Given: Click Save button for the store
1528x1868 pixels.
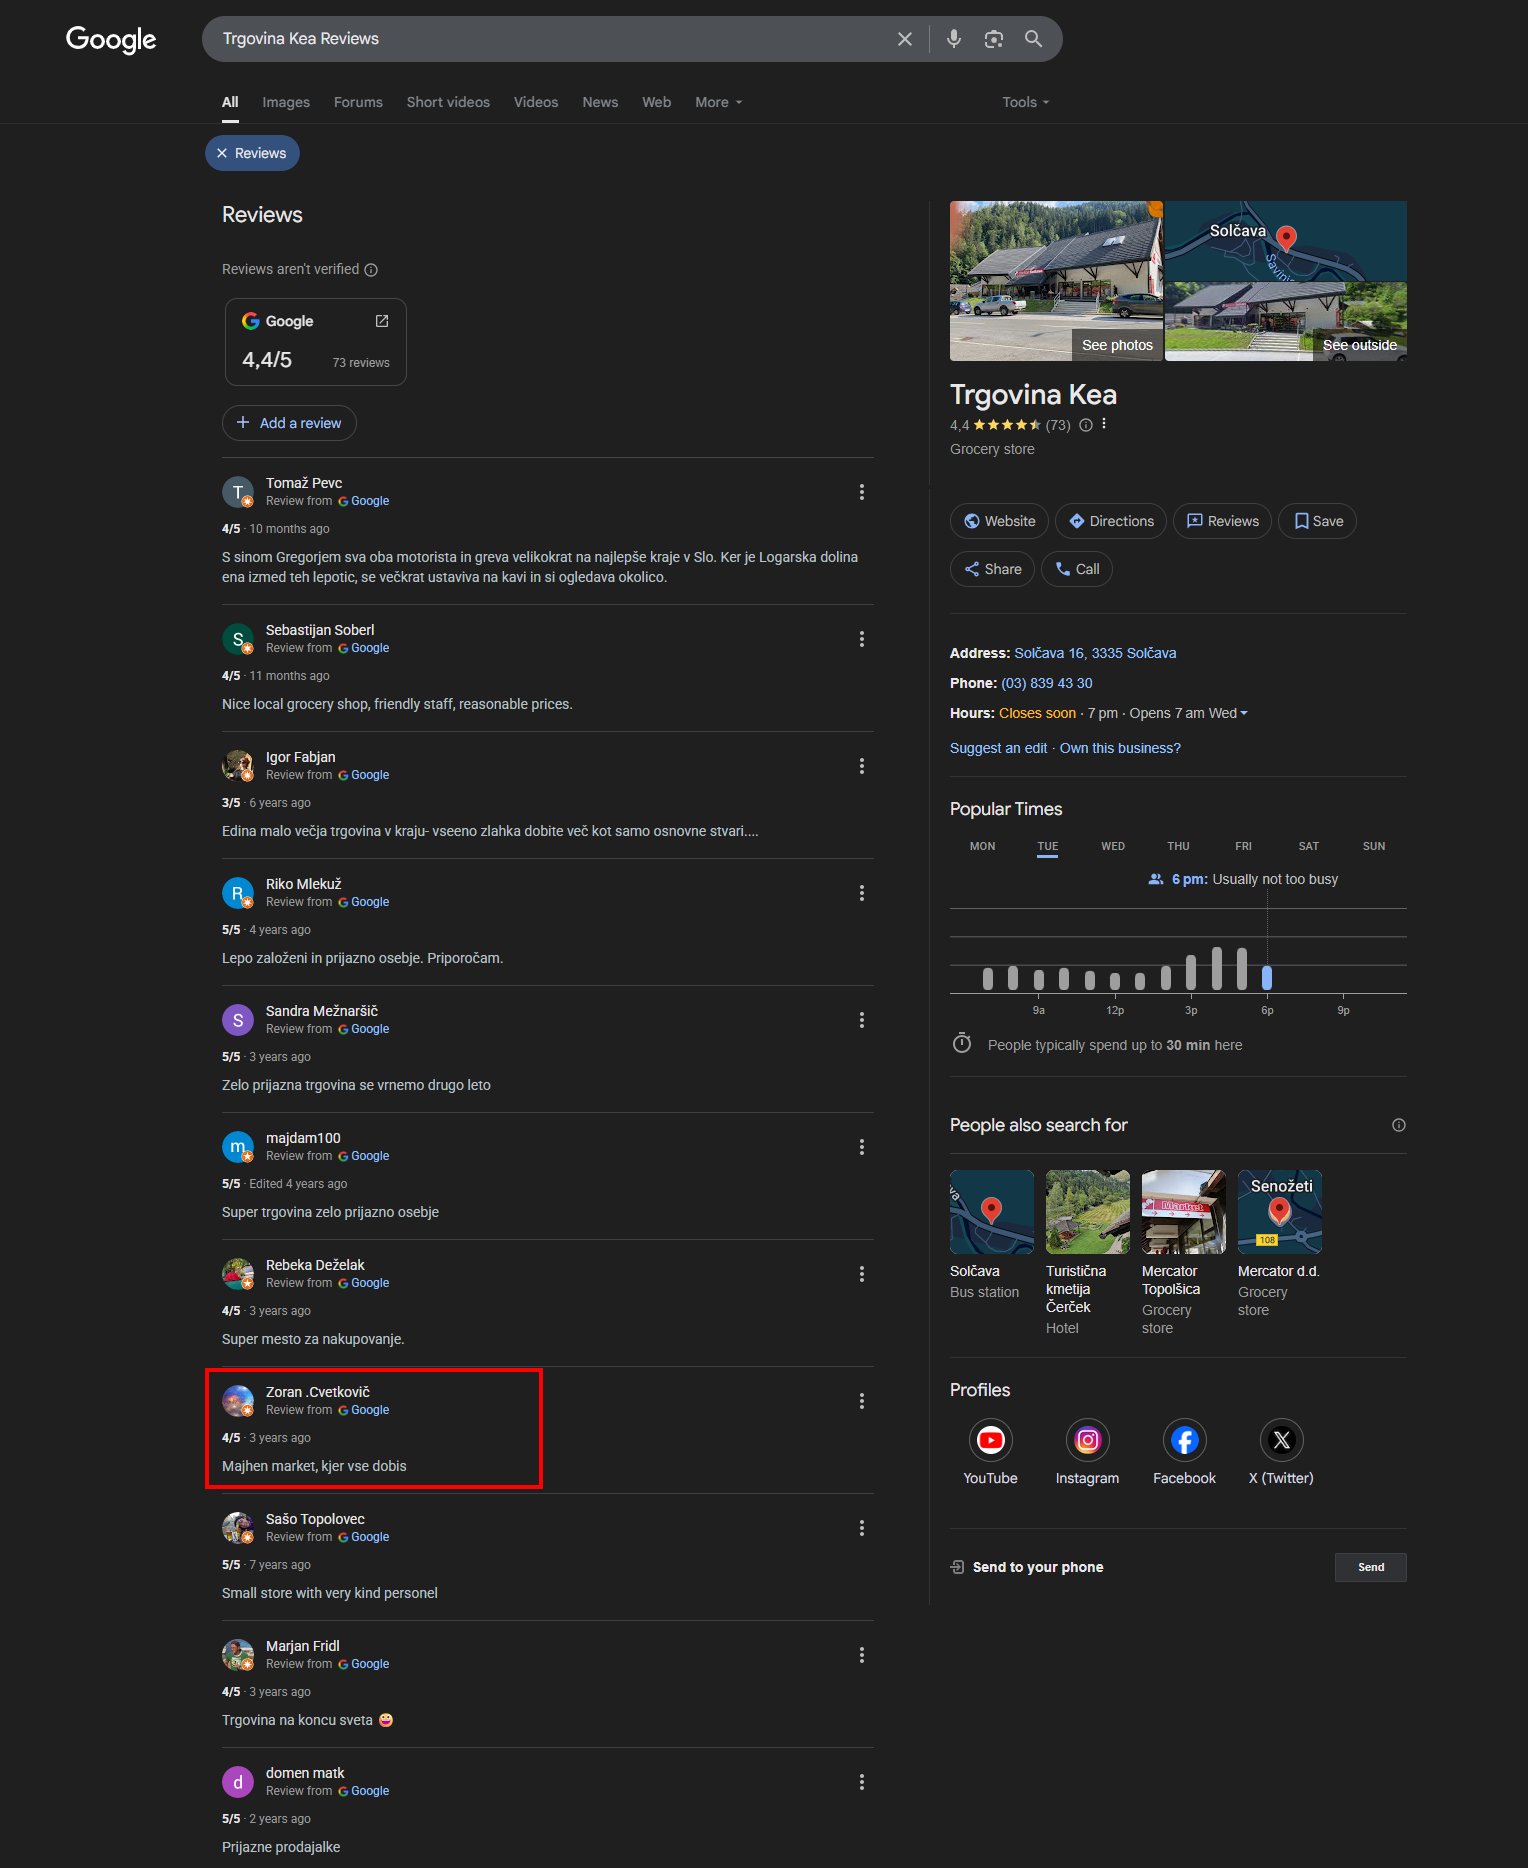Looking at the screenshot, I should point(1318,521).
